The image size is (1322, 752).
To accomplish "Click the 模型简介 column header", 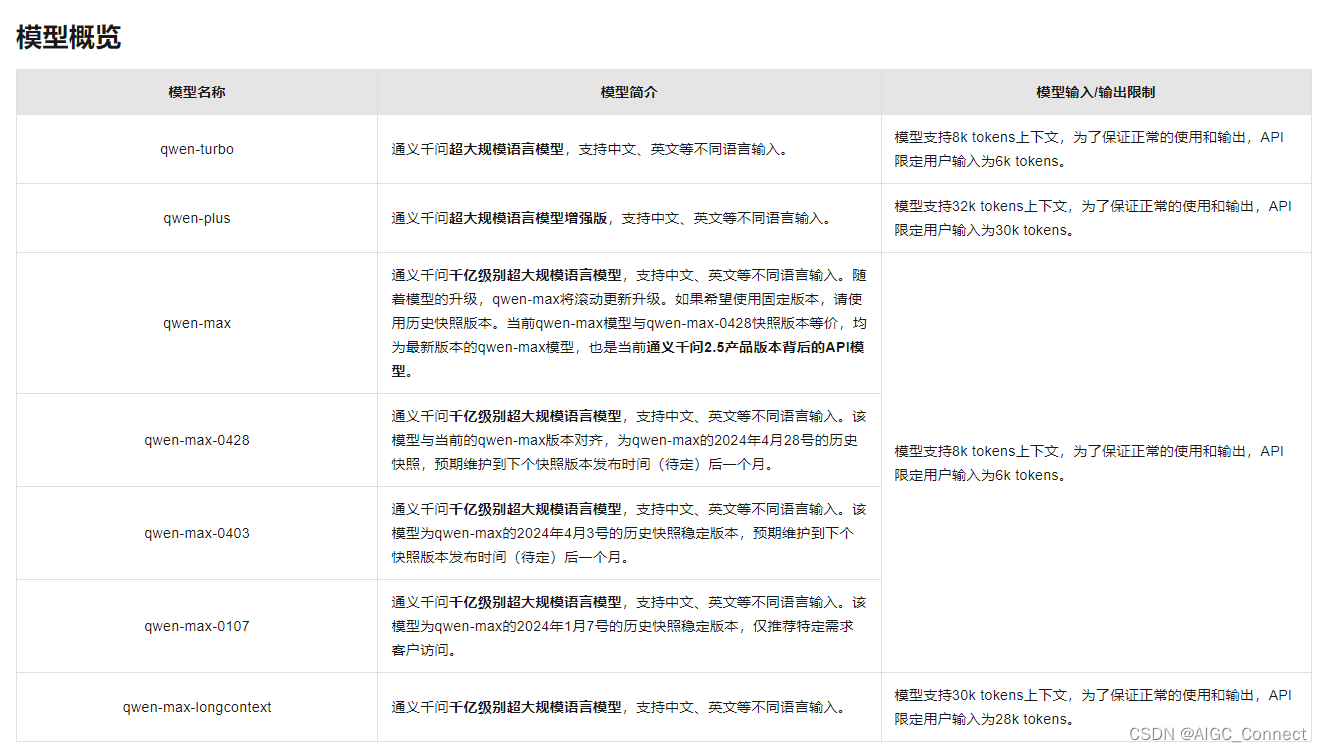I will [x=629, y=92].
